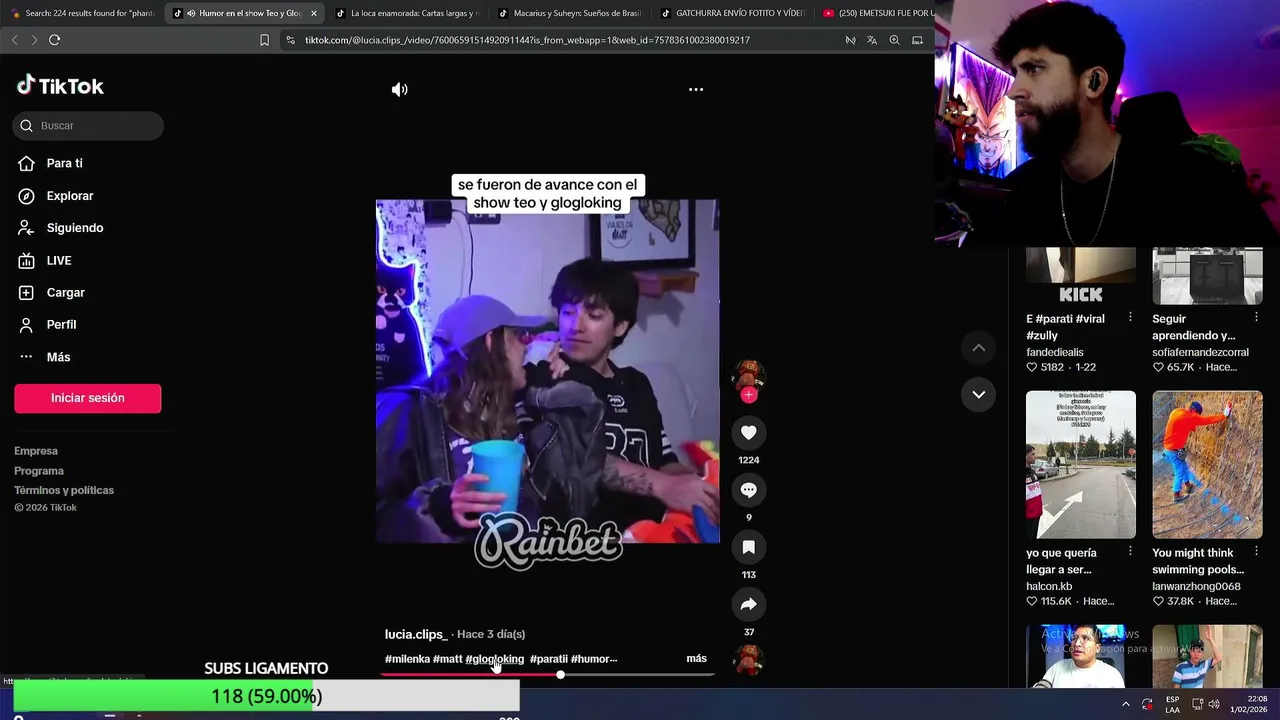Image resolution: width=1280 pixels, height=720 pixels.
Task: Like the video with the heart icon
Action: pos(749,433)
